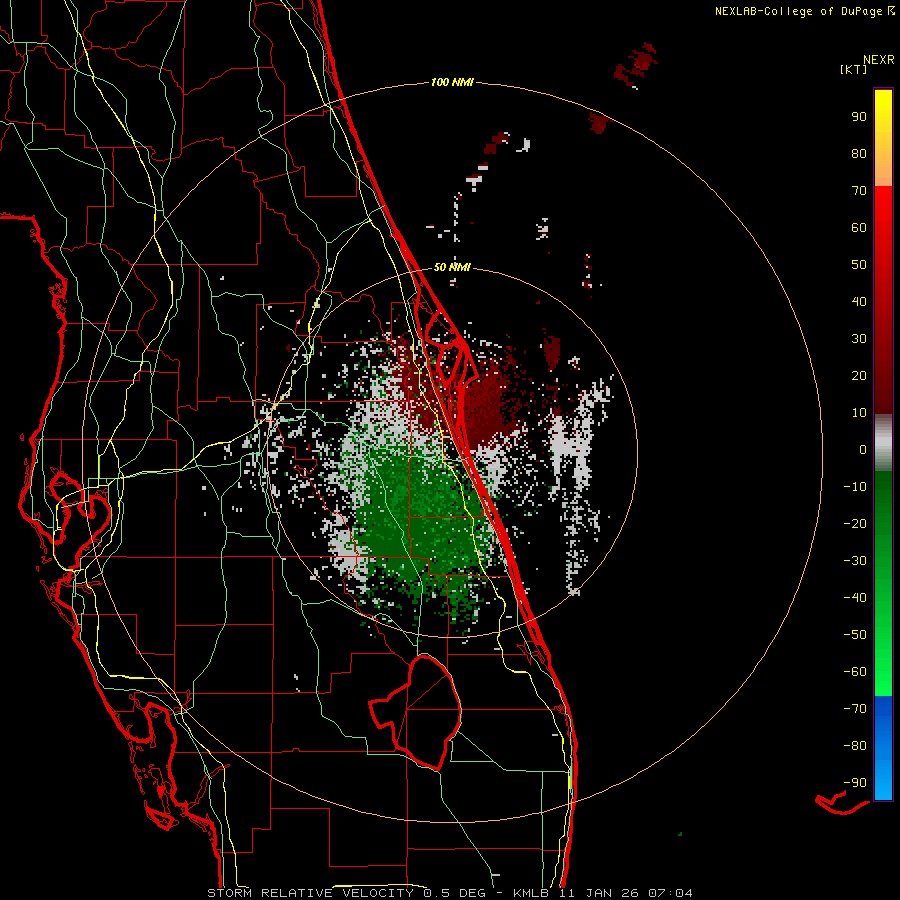Click the -10 scale value

pyautogui.click(x=855, y=487)
